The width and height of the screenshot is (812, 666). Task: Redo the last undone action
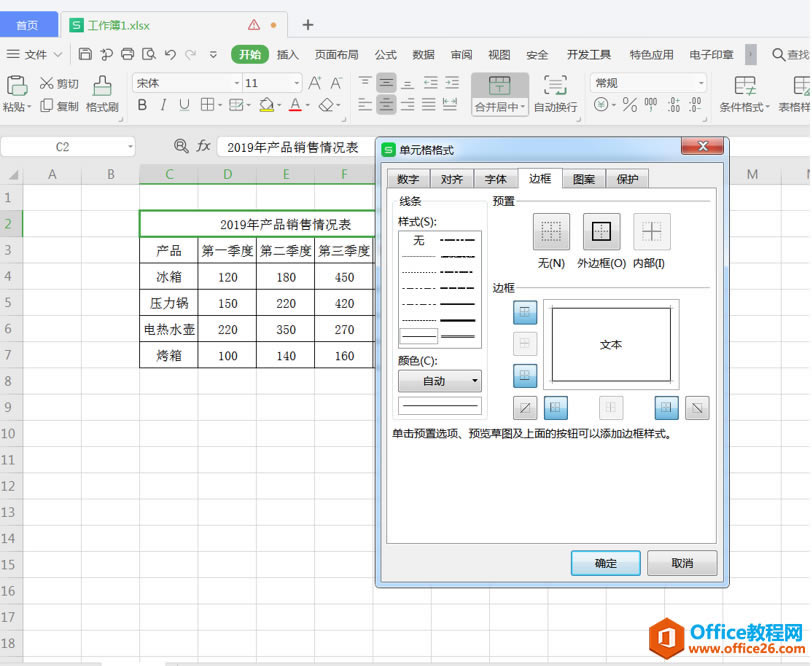pyautogui.click(x=191, y=54)
